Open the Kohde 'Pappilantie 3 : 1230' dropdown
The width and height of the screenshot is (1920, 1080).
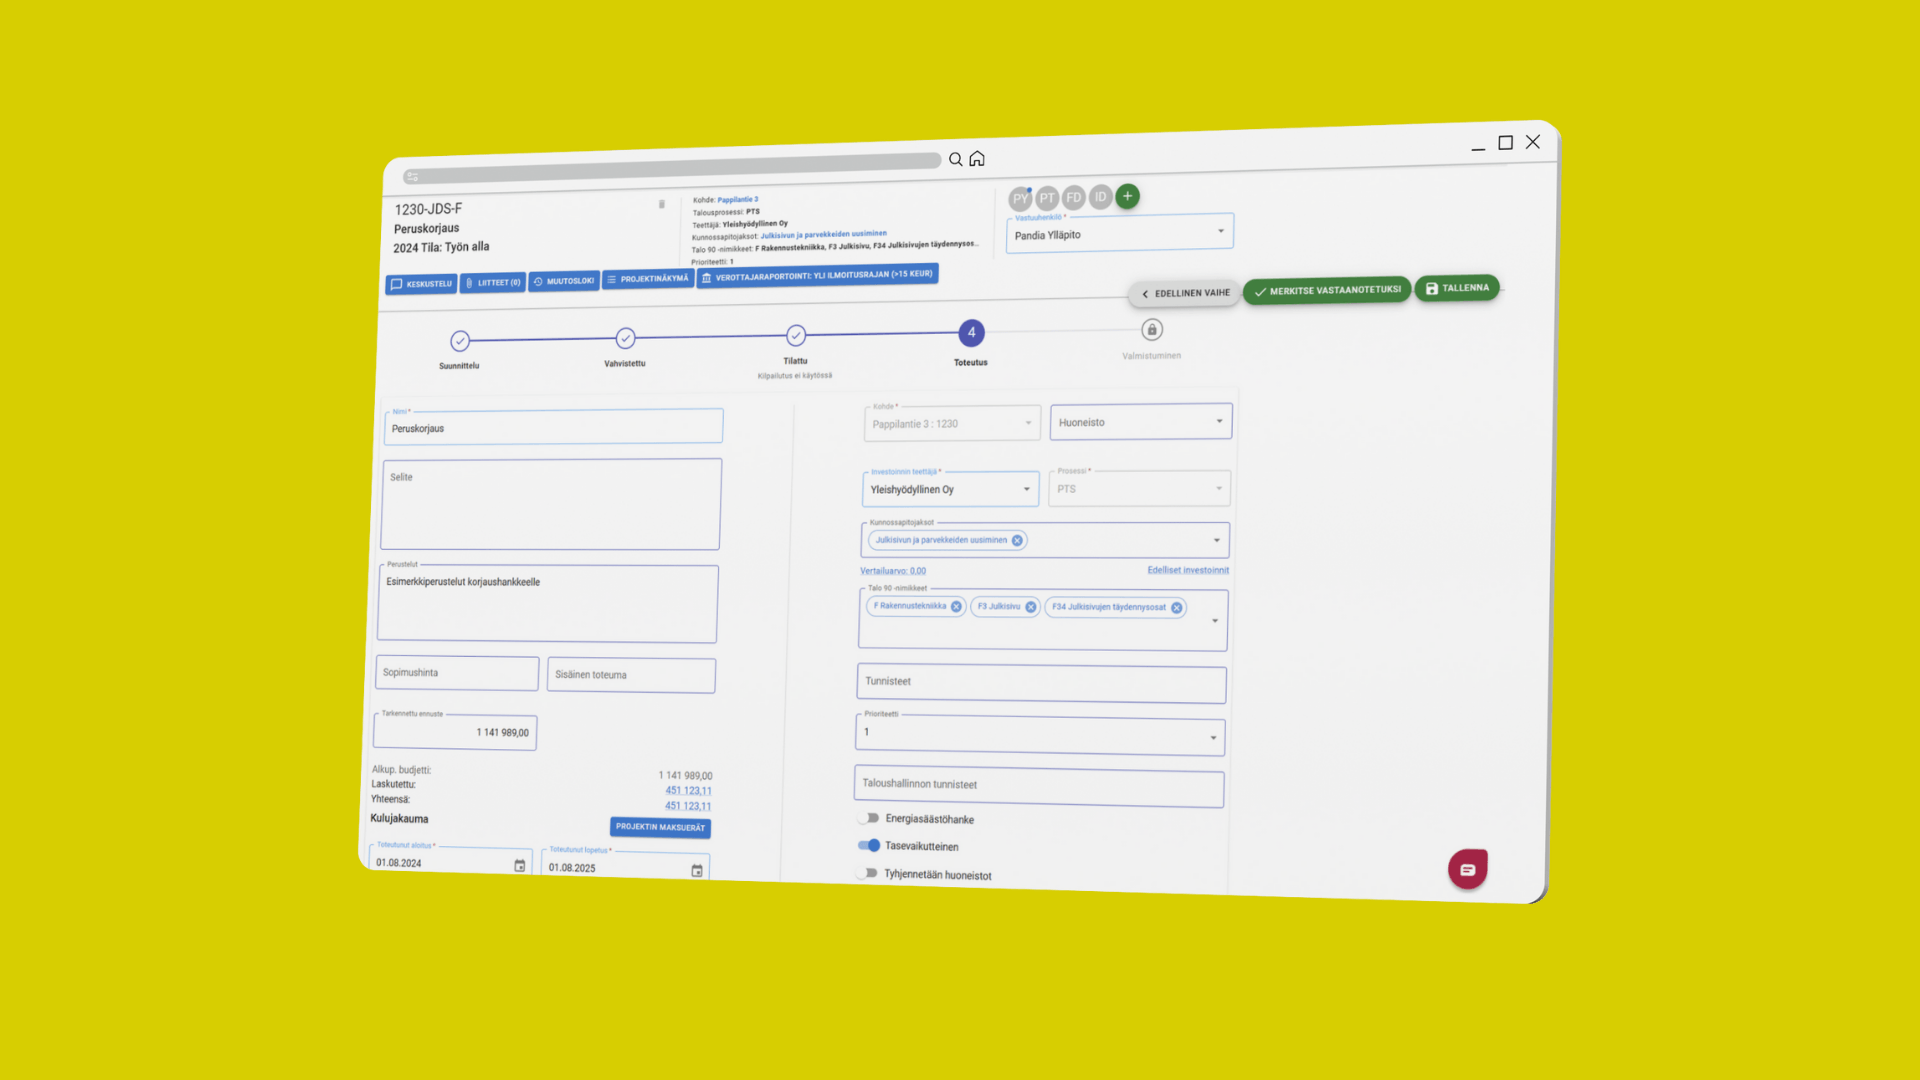[952, 423]
